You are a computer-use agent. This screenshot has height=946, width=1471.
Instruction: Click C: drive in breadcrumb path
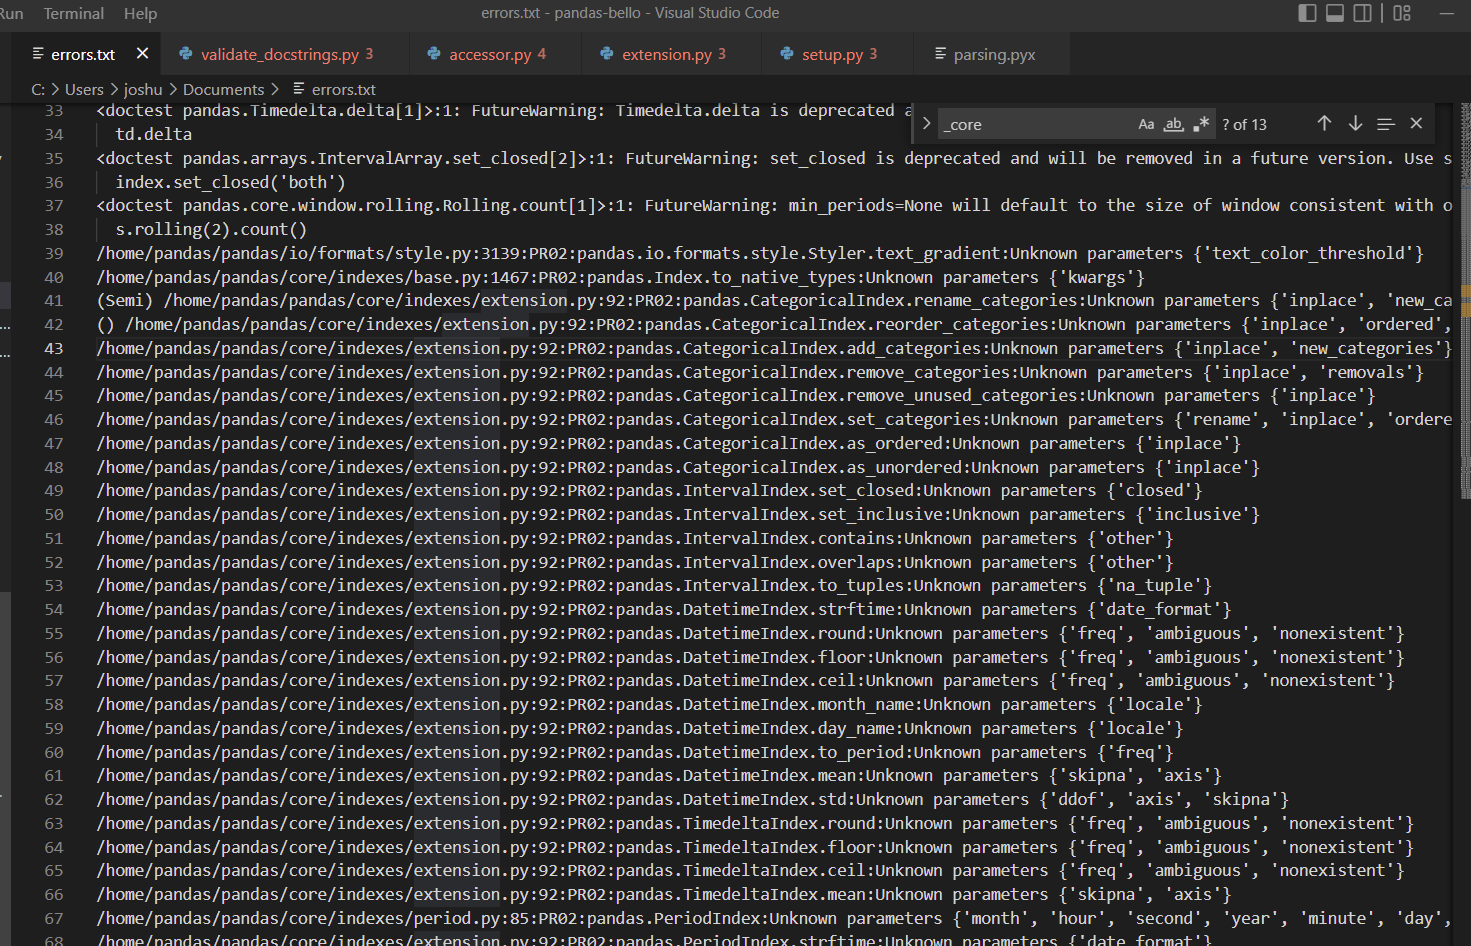click(38, 89)
